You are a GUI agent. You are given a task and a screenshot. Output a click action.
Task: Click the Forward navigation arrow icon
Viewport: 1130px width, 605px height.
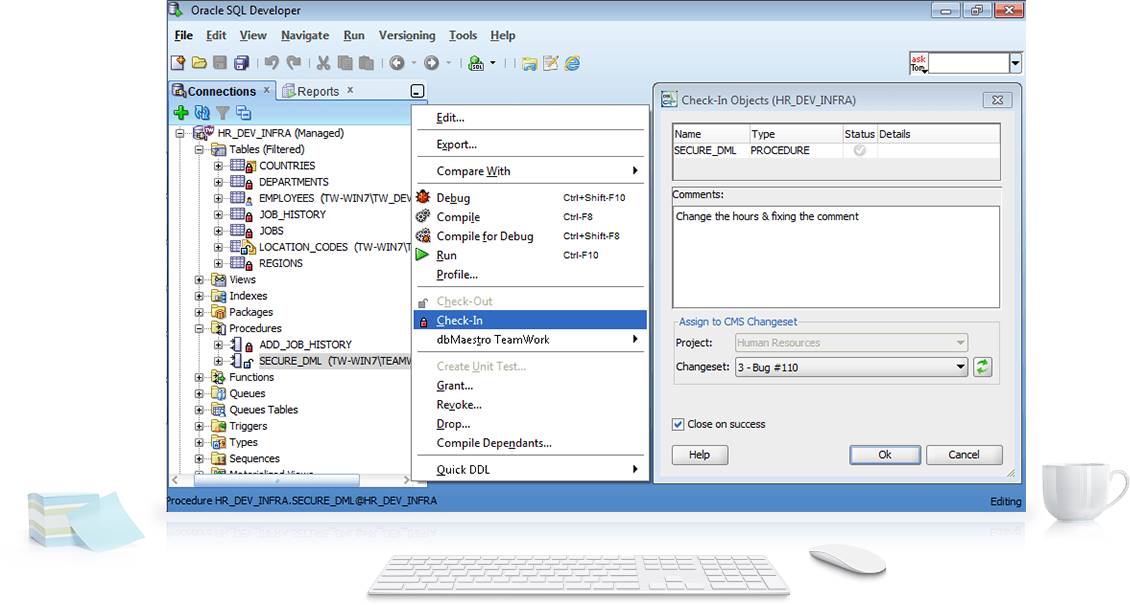pyautogui.click(x=432, y=63)
